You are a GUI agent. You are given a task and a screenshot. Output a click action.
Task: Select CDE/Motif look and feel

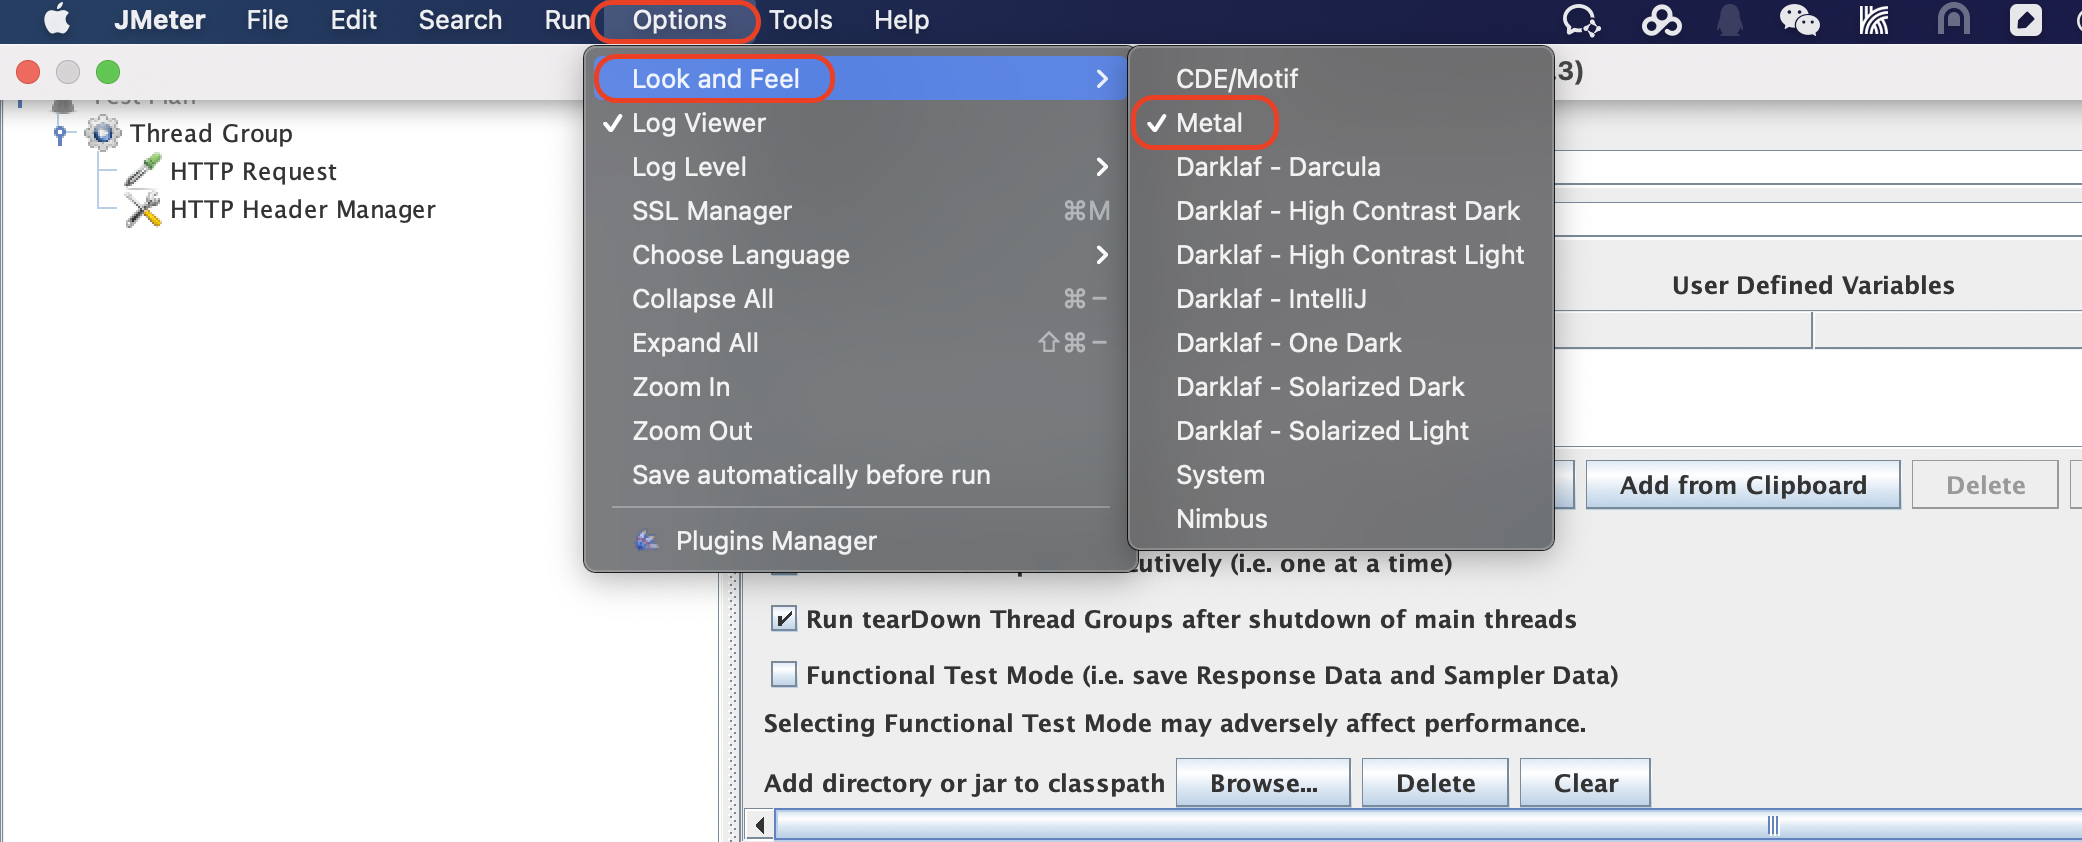pos(1340,79)
